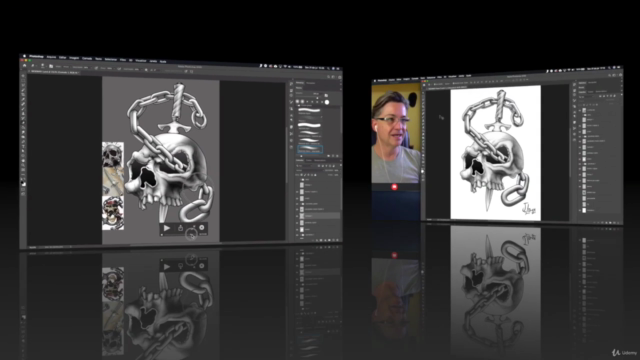Toggle the bottom layer's eye in right window
The width and height of the screenshot is (640, 360).
point(580,210)
